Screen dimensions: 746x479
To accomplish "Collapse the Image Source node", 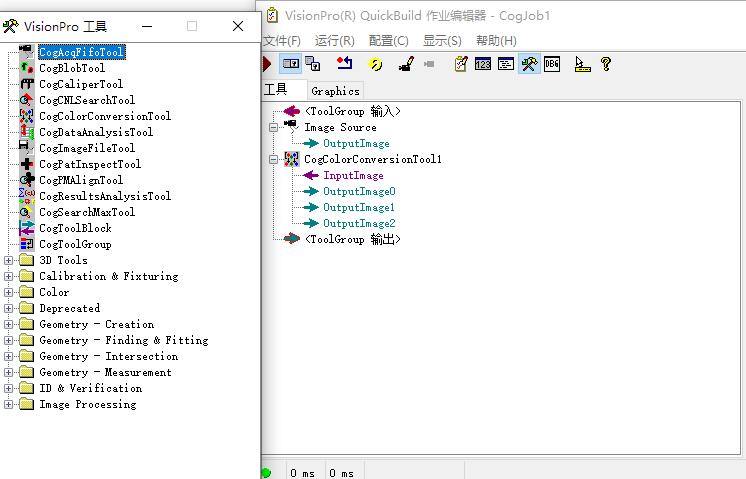I will tap(274, 127).
